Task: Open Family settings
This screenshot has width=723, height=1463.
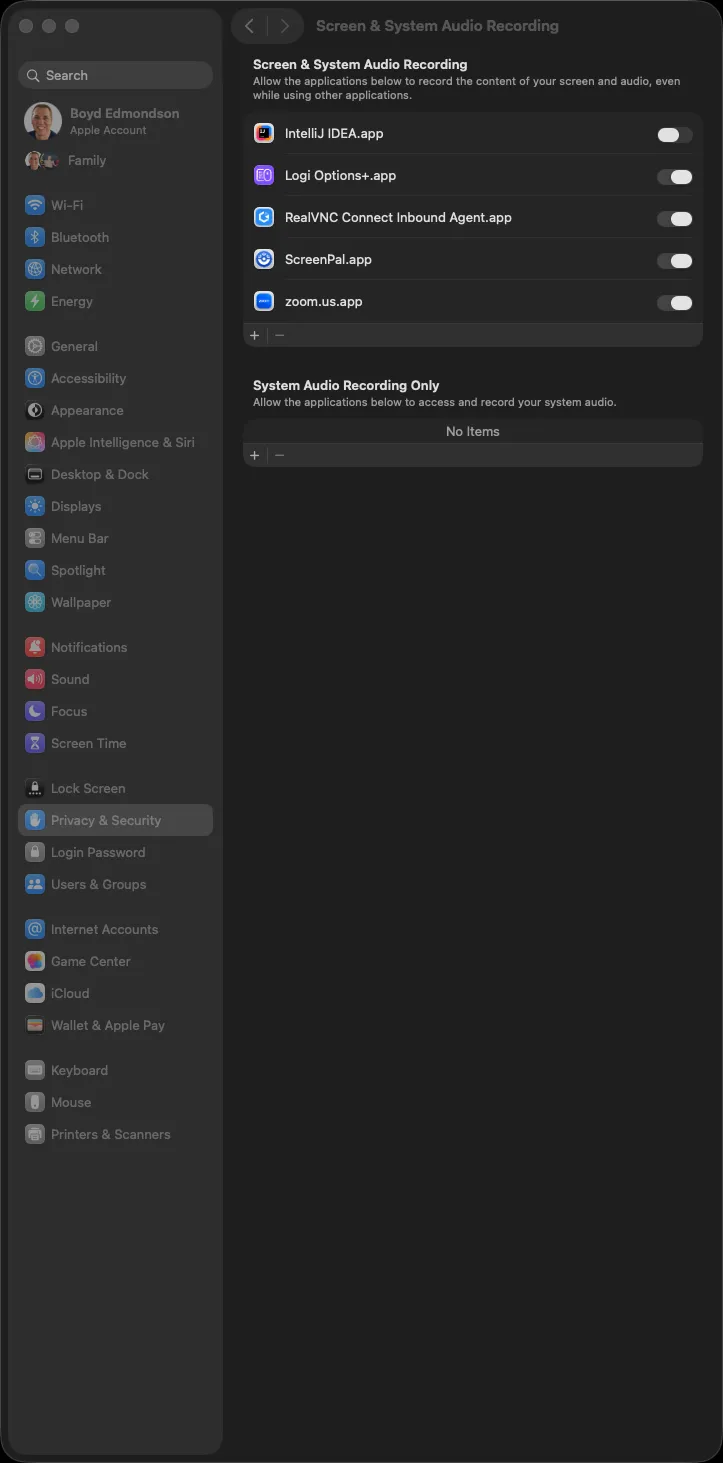Action: tap(115, 160)
